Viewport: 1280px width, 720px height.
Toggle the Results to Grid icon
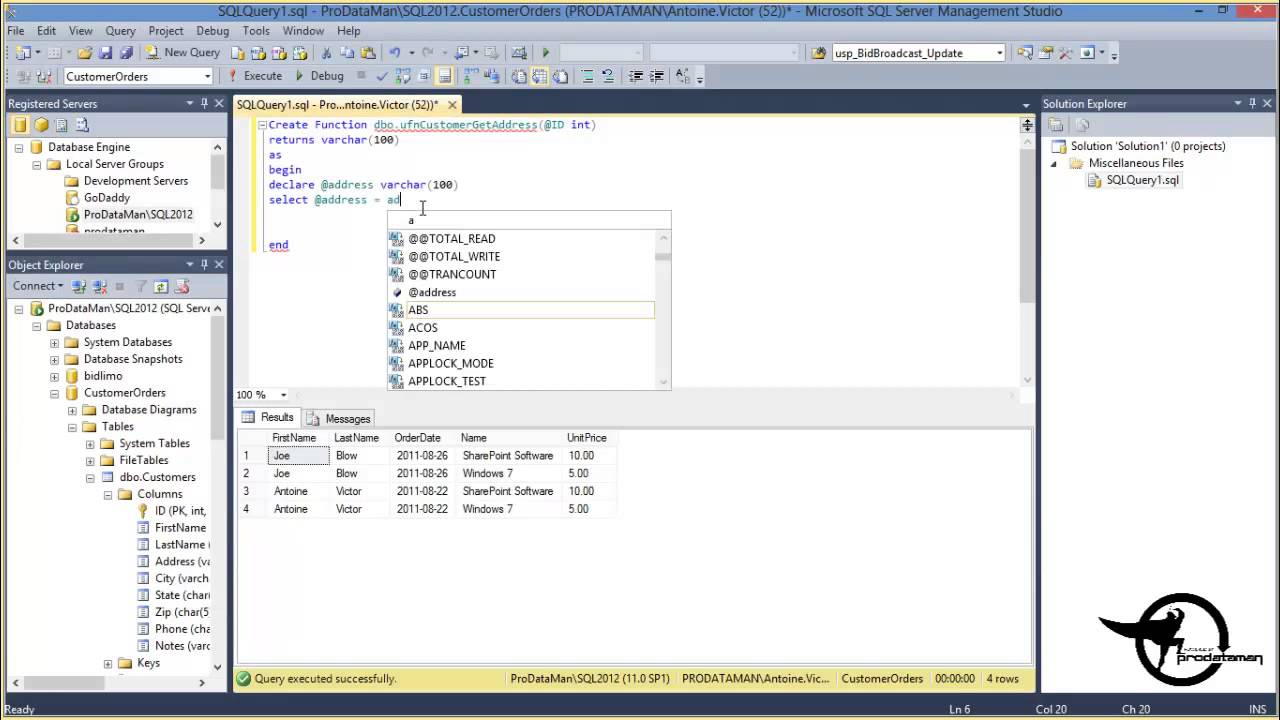point(539,76)
